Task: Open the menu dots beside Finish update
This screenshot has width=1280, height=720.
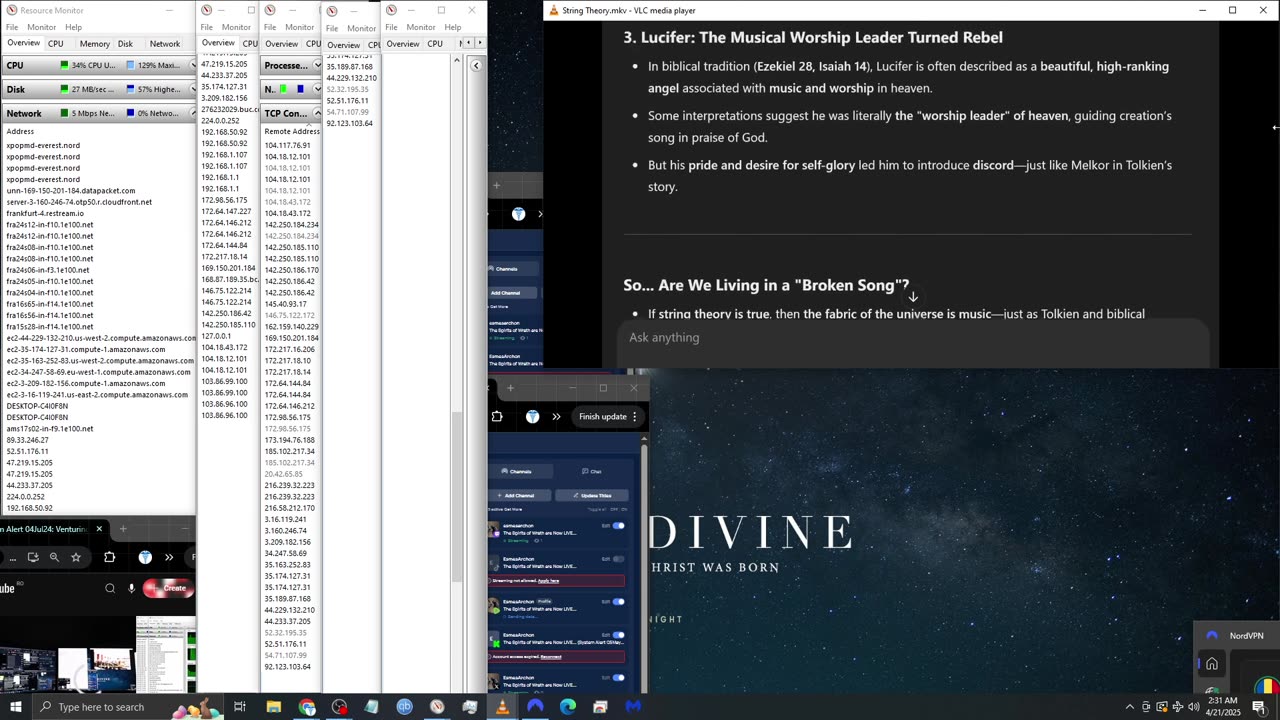Action: pos(634,416)
